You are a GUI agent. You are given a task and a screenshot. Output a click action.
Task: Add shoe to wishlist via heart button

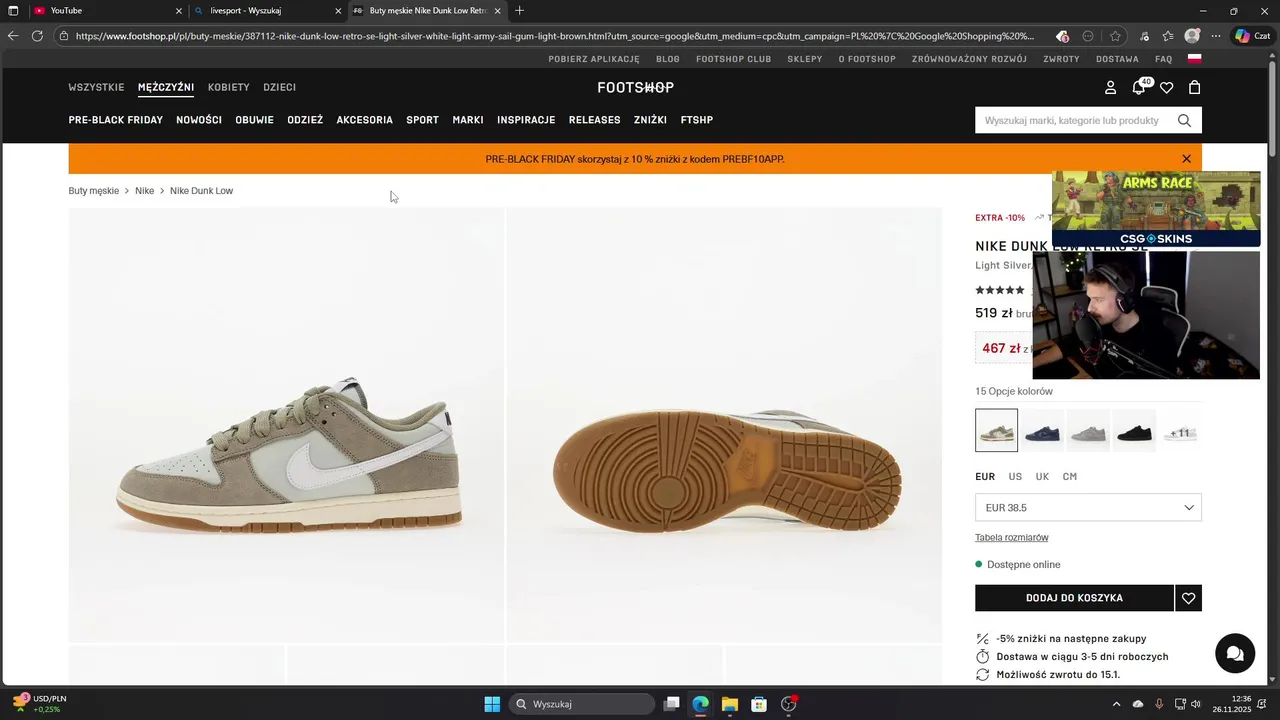(1188, 598)
